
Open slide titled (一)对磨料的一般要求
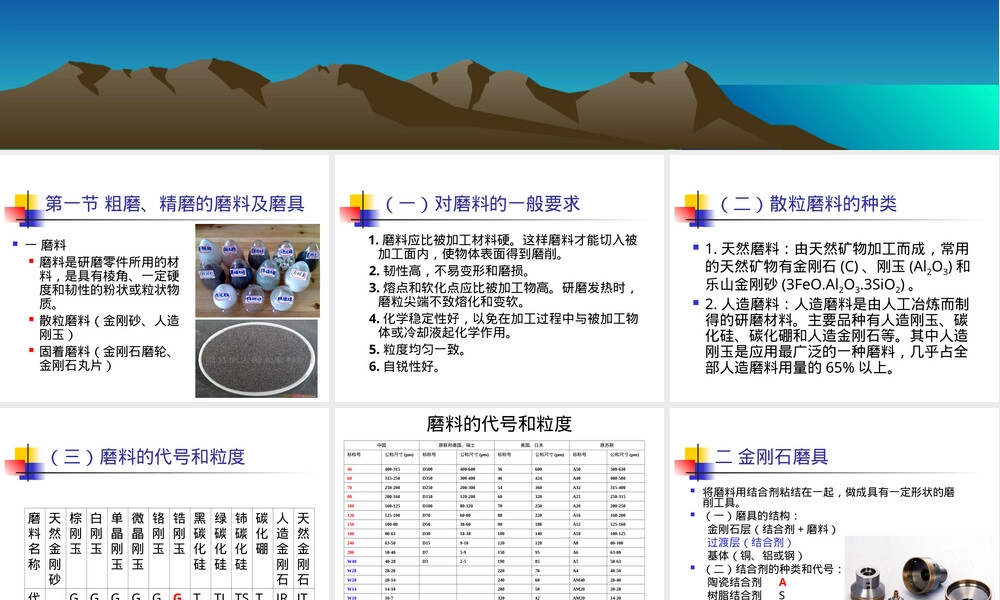pyautogui.click(x=499, y=279)
